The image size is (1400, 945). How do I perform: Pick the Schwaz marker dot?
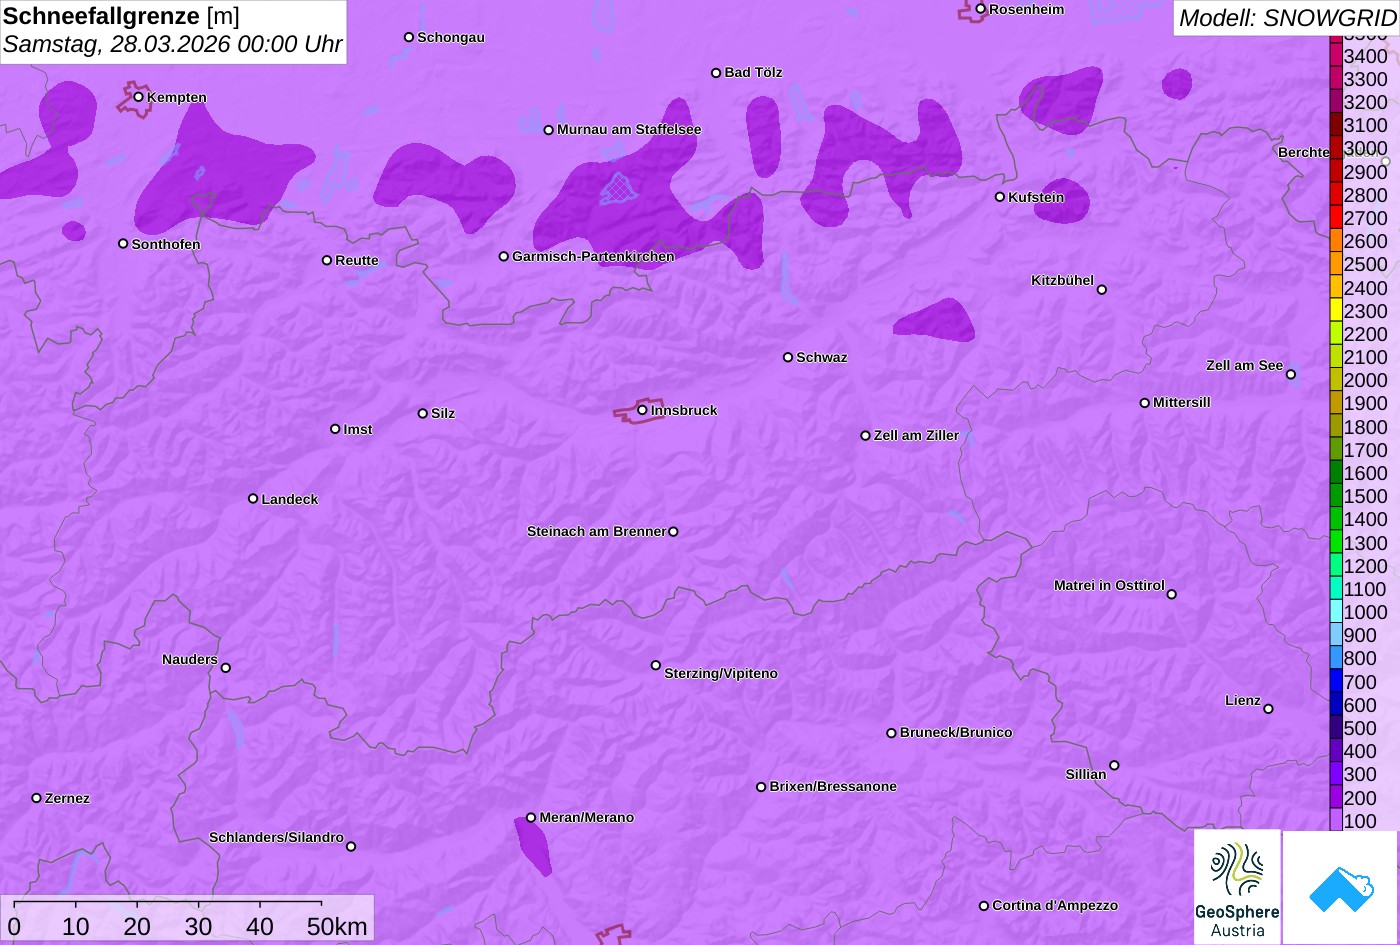click(x=788, y=357)
